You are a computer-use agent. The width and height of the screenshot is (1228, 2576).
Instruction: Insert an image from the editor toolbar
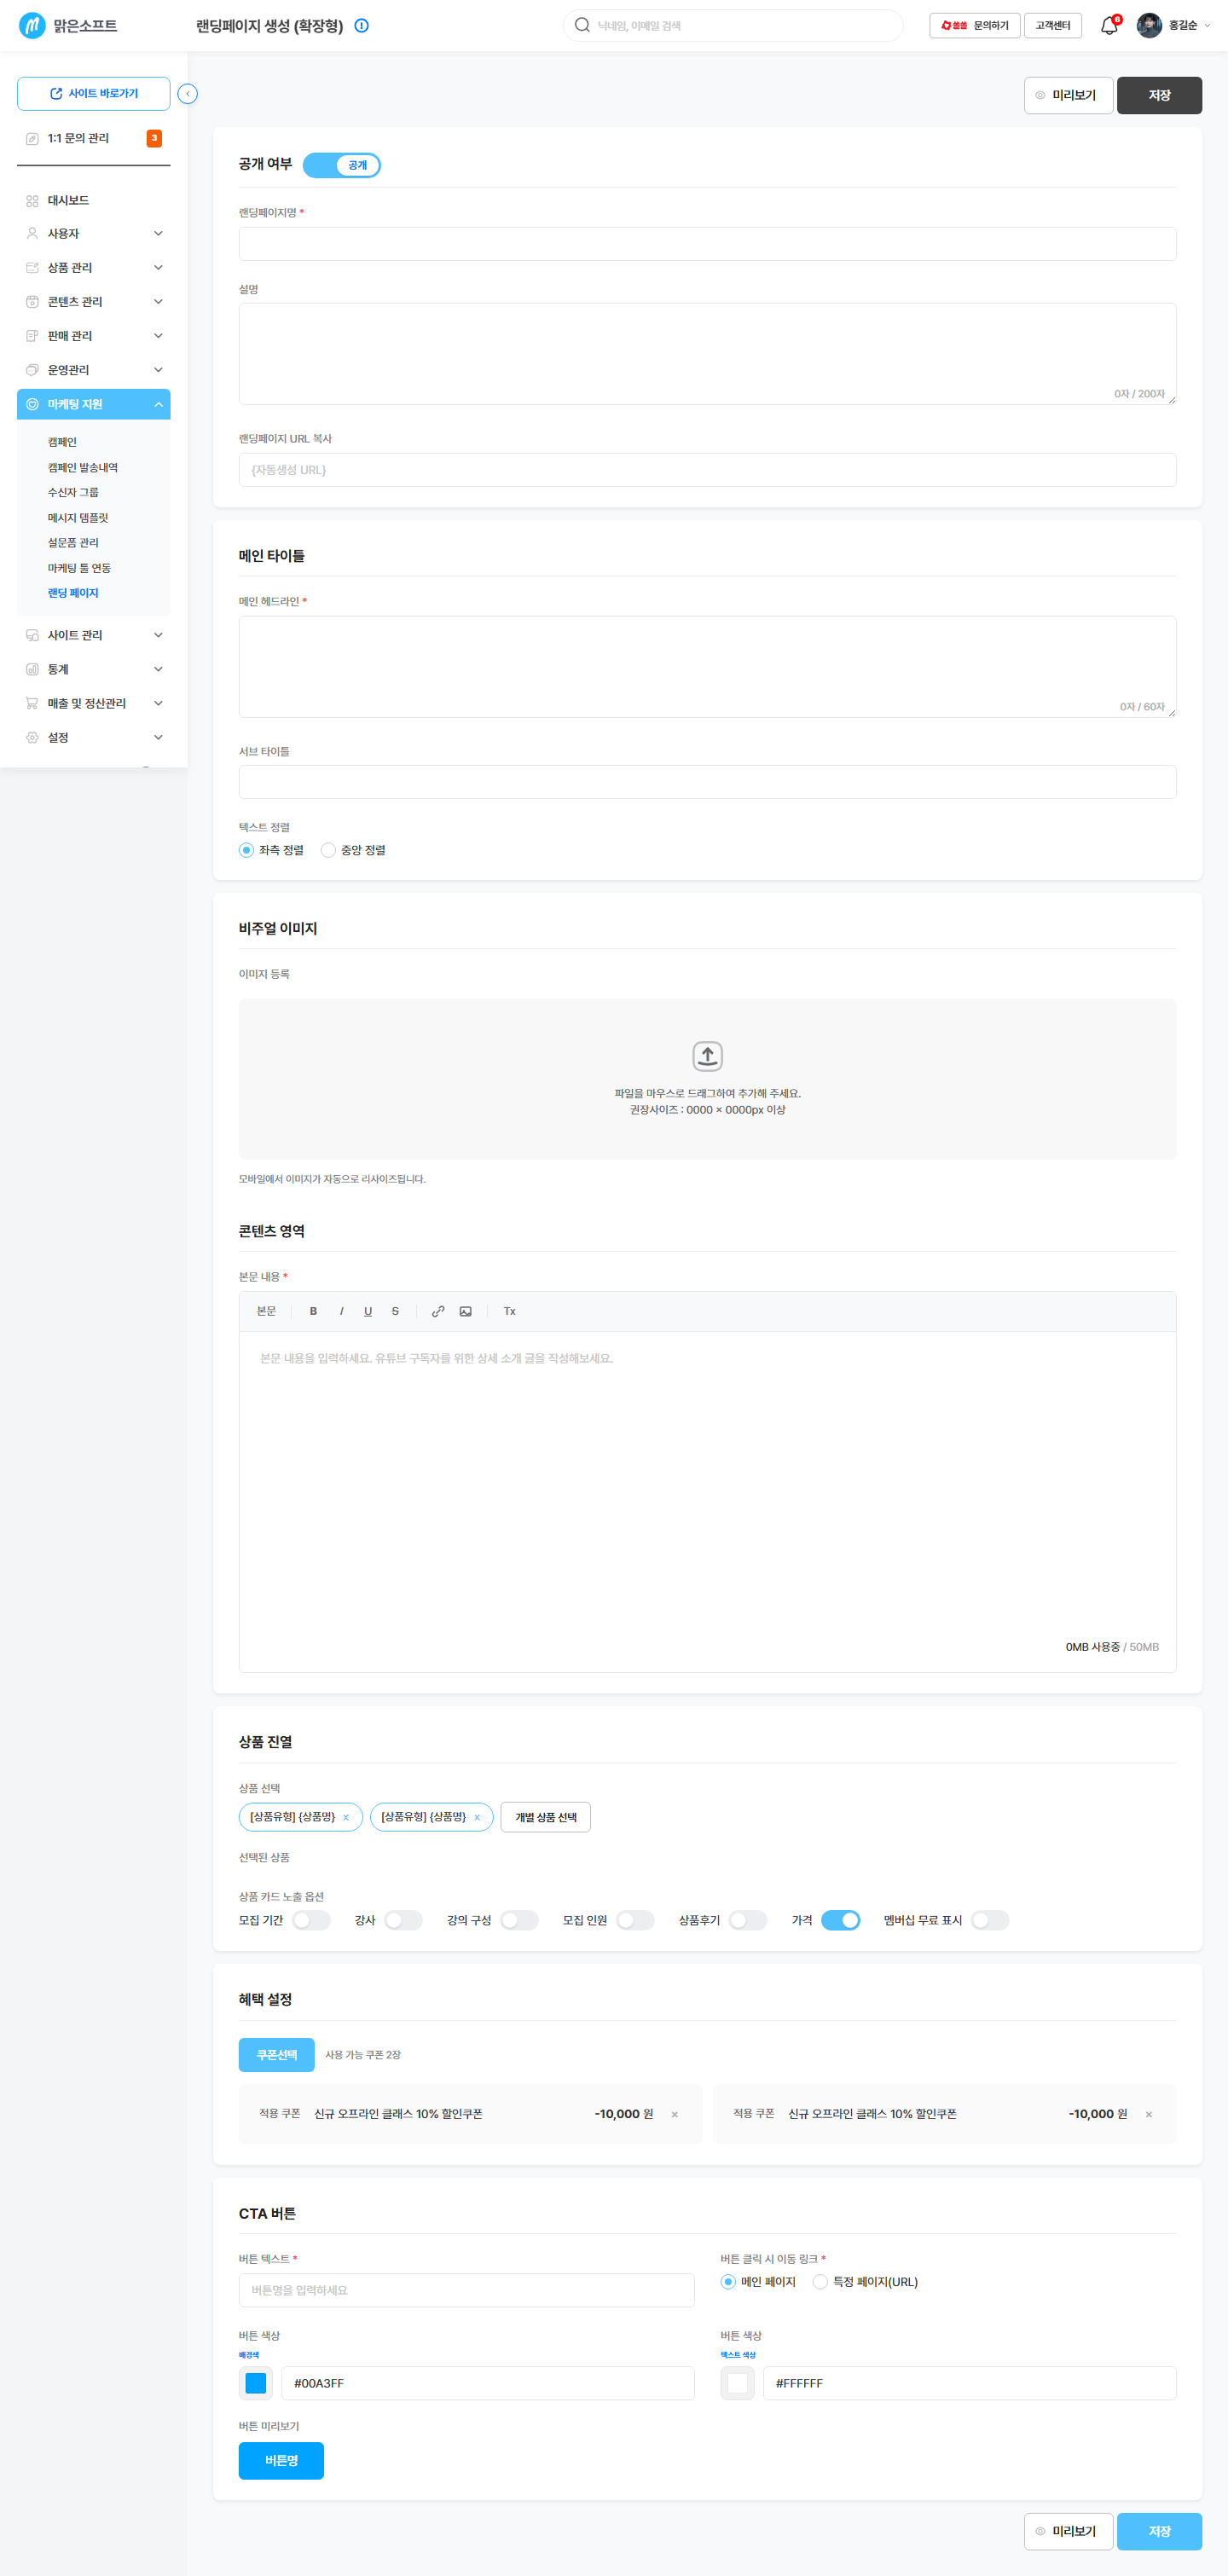466,1311
